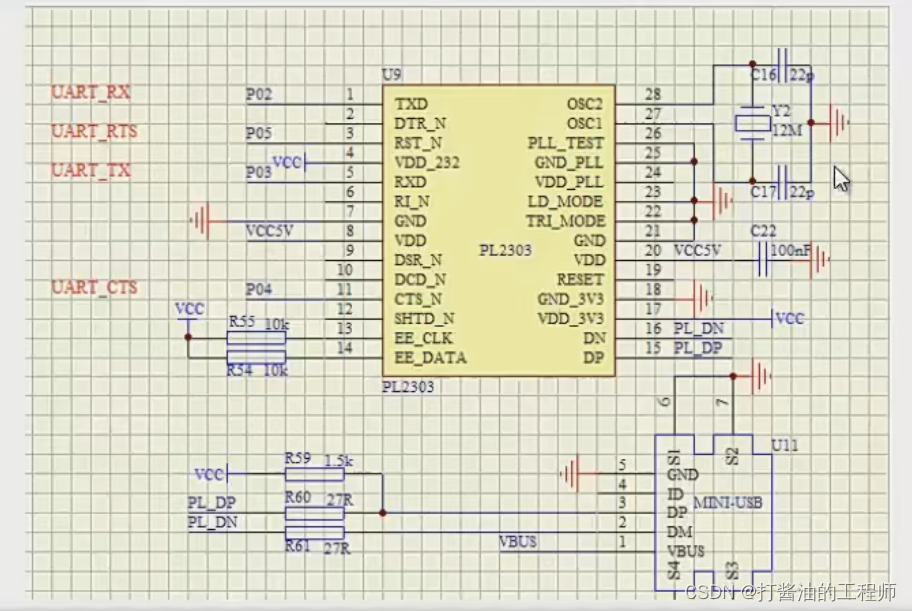912x611 pixels.
Task: Click the R59 1.5k resistor symbol
Action: (x=314, y=474)
